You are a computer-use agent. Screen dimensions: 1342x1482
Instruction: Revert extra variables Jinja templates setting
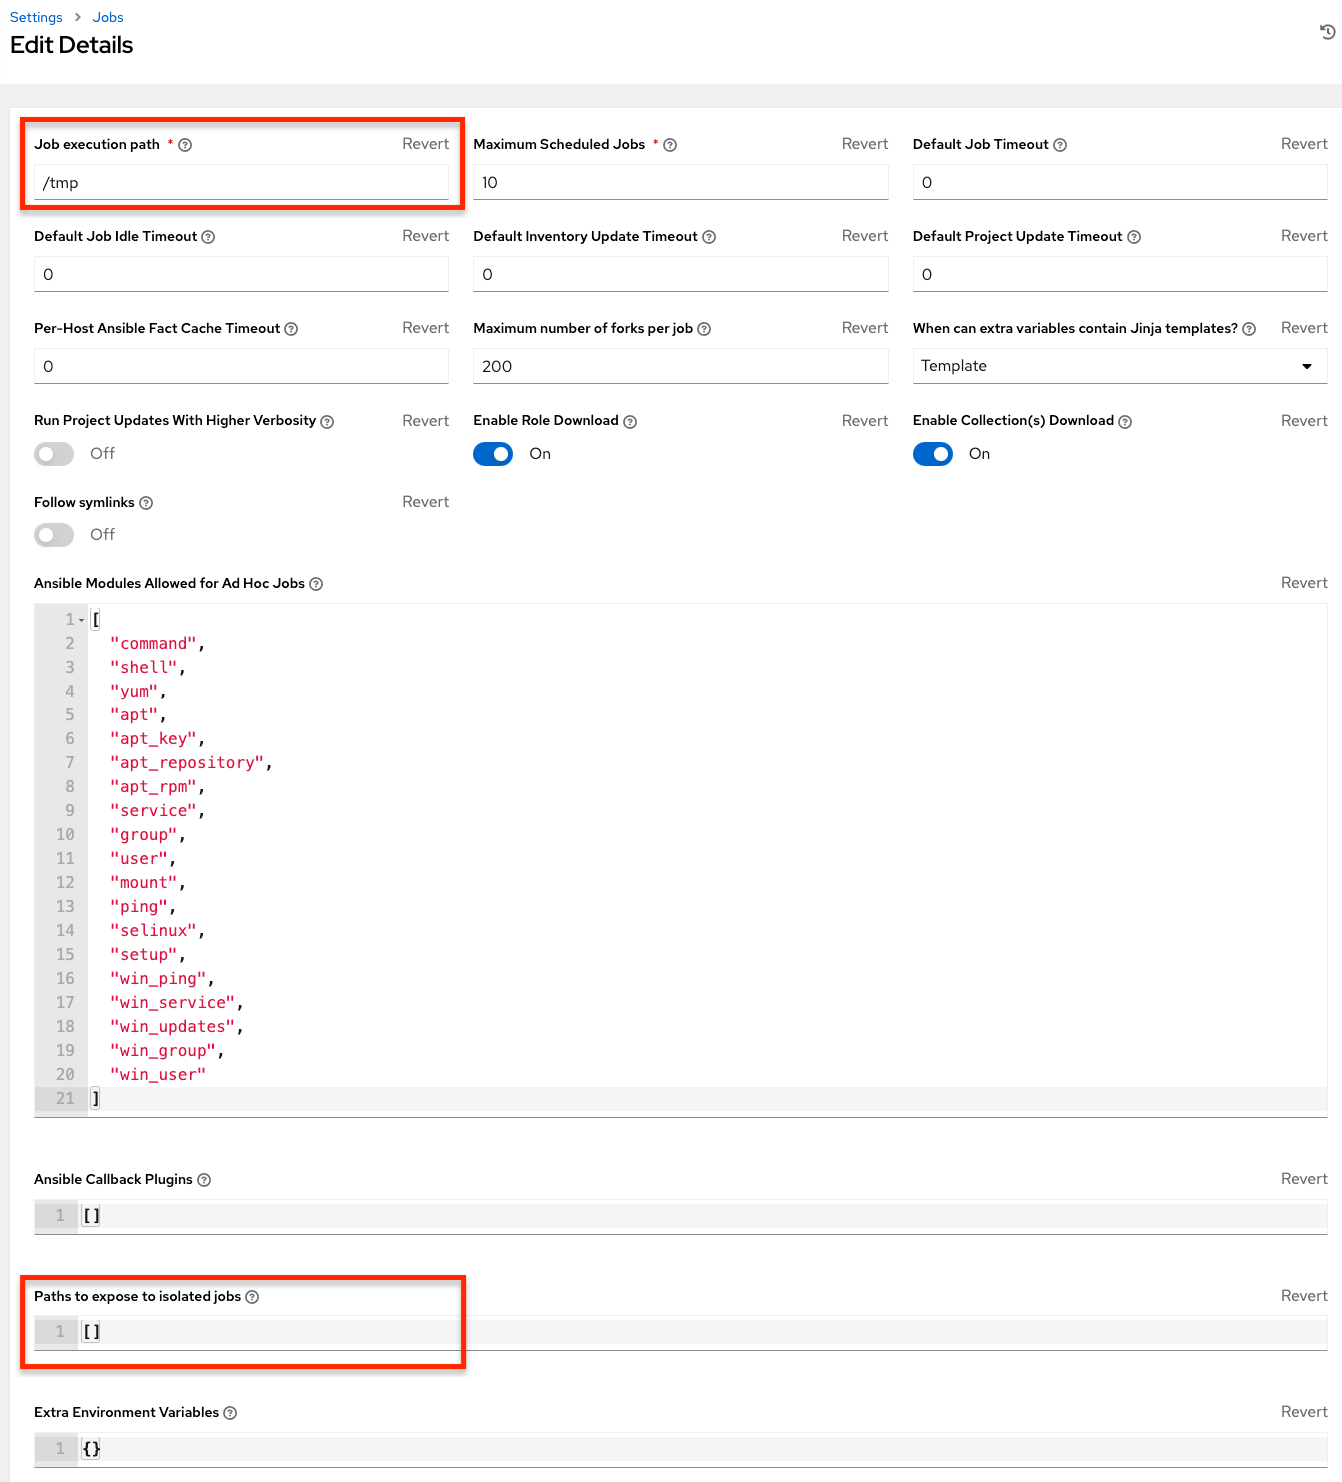pos(1304,328)
